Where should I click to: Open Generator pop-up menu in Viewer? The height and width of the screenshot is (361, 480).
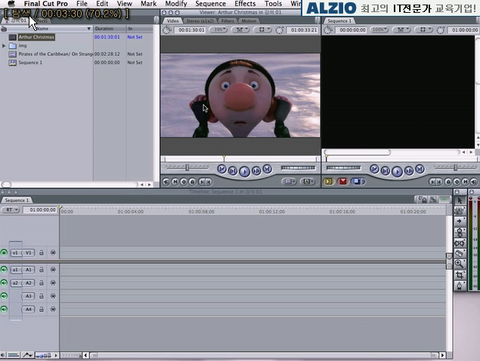point(307,182)
